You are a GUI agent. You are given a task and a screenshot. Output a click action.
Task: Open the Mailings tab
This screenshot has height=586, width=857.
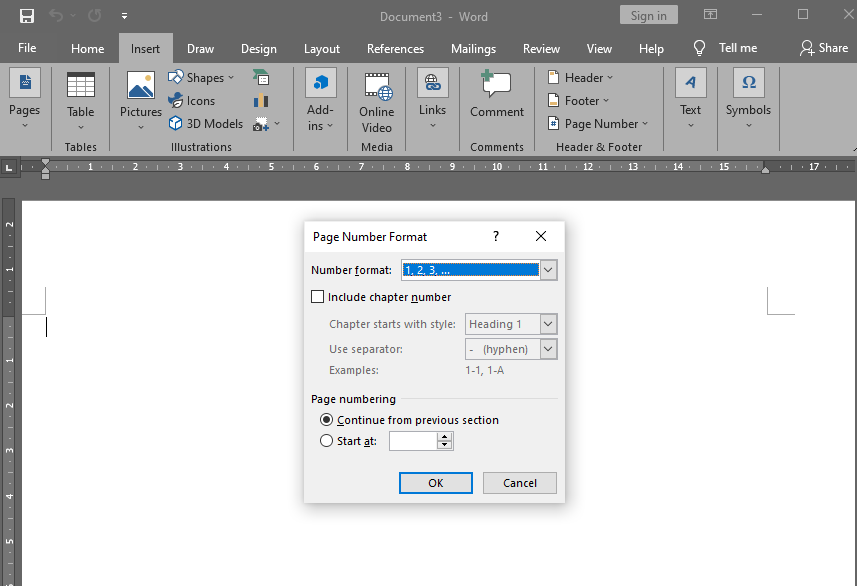[473, 48]
